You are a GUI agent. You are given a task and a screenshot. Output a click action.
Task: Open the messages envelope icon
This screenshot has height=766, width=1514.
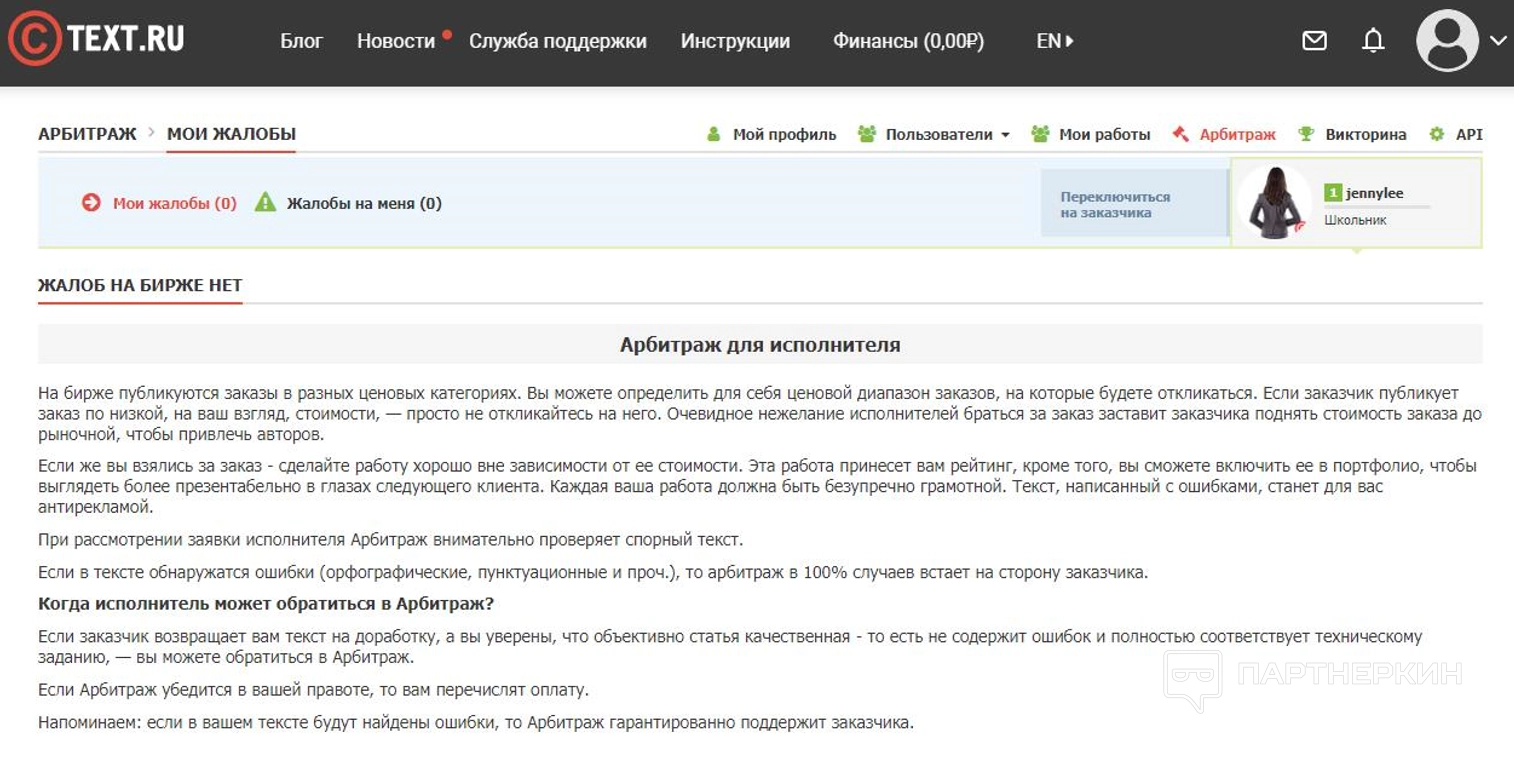coord(1314,41)
